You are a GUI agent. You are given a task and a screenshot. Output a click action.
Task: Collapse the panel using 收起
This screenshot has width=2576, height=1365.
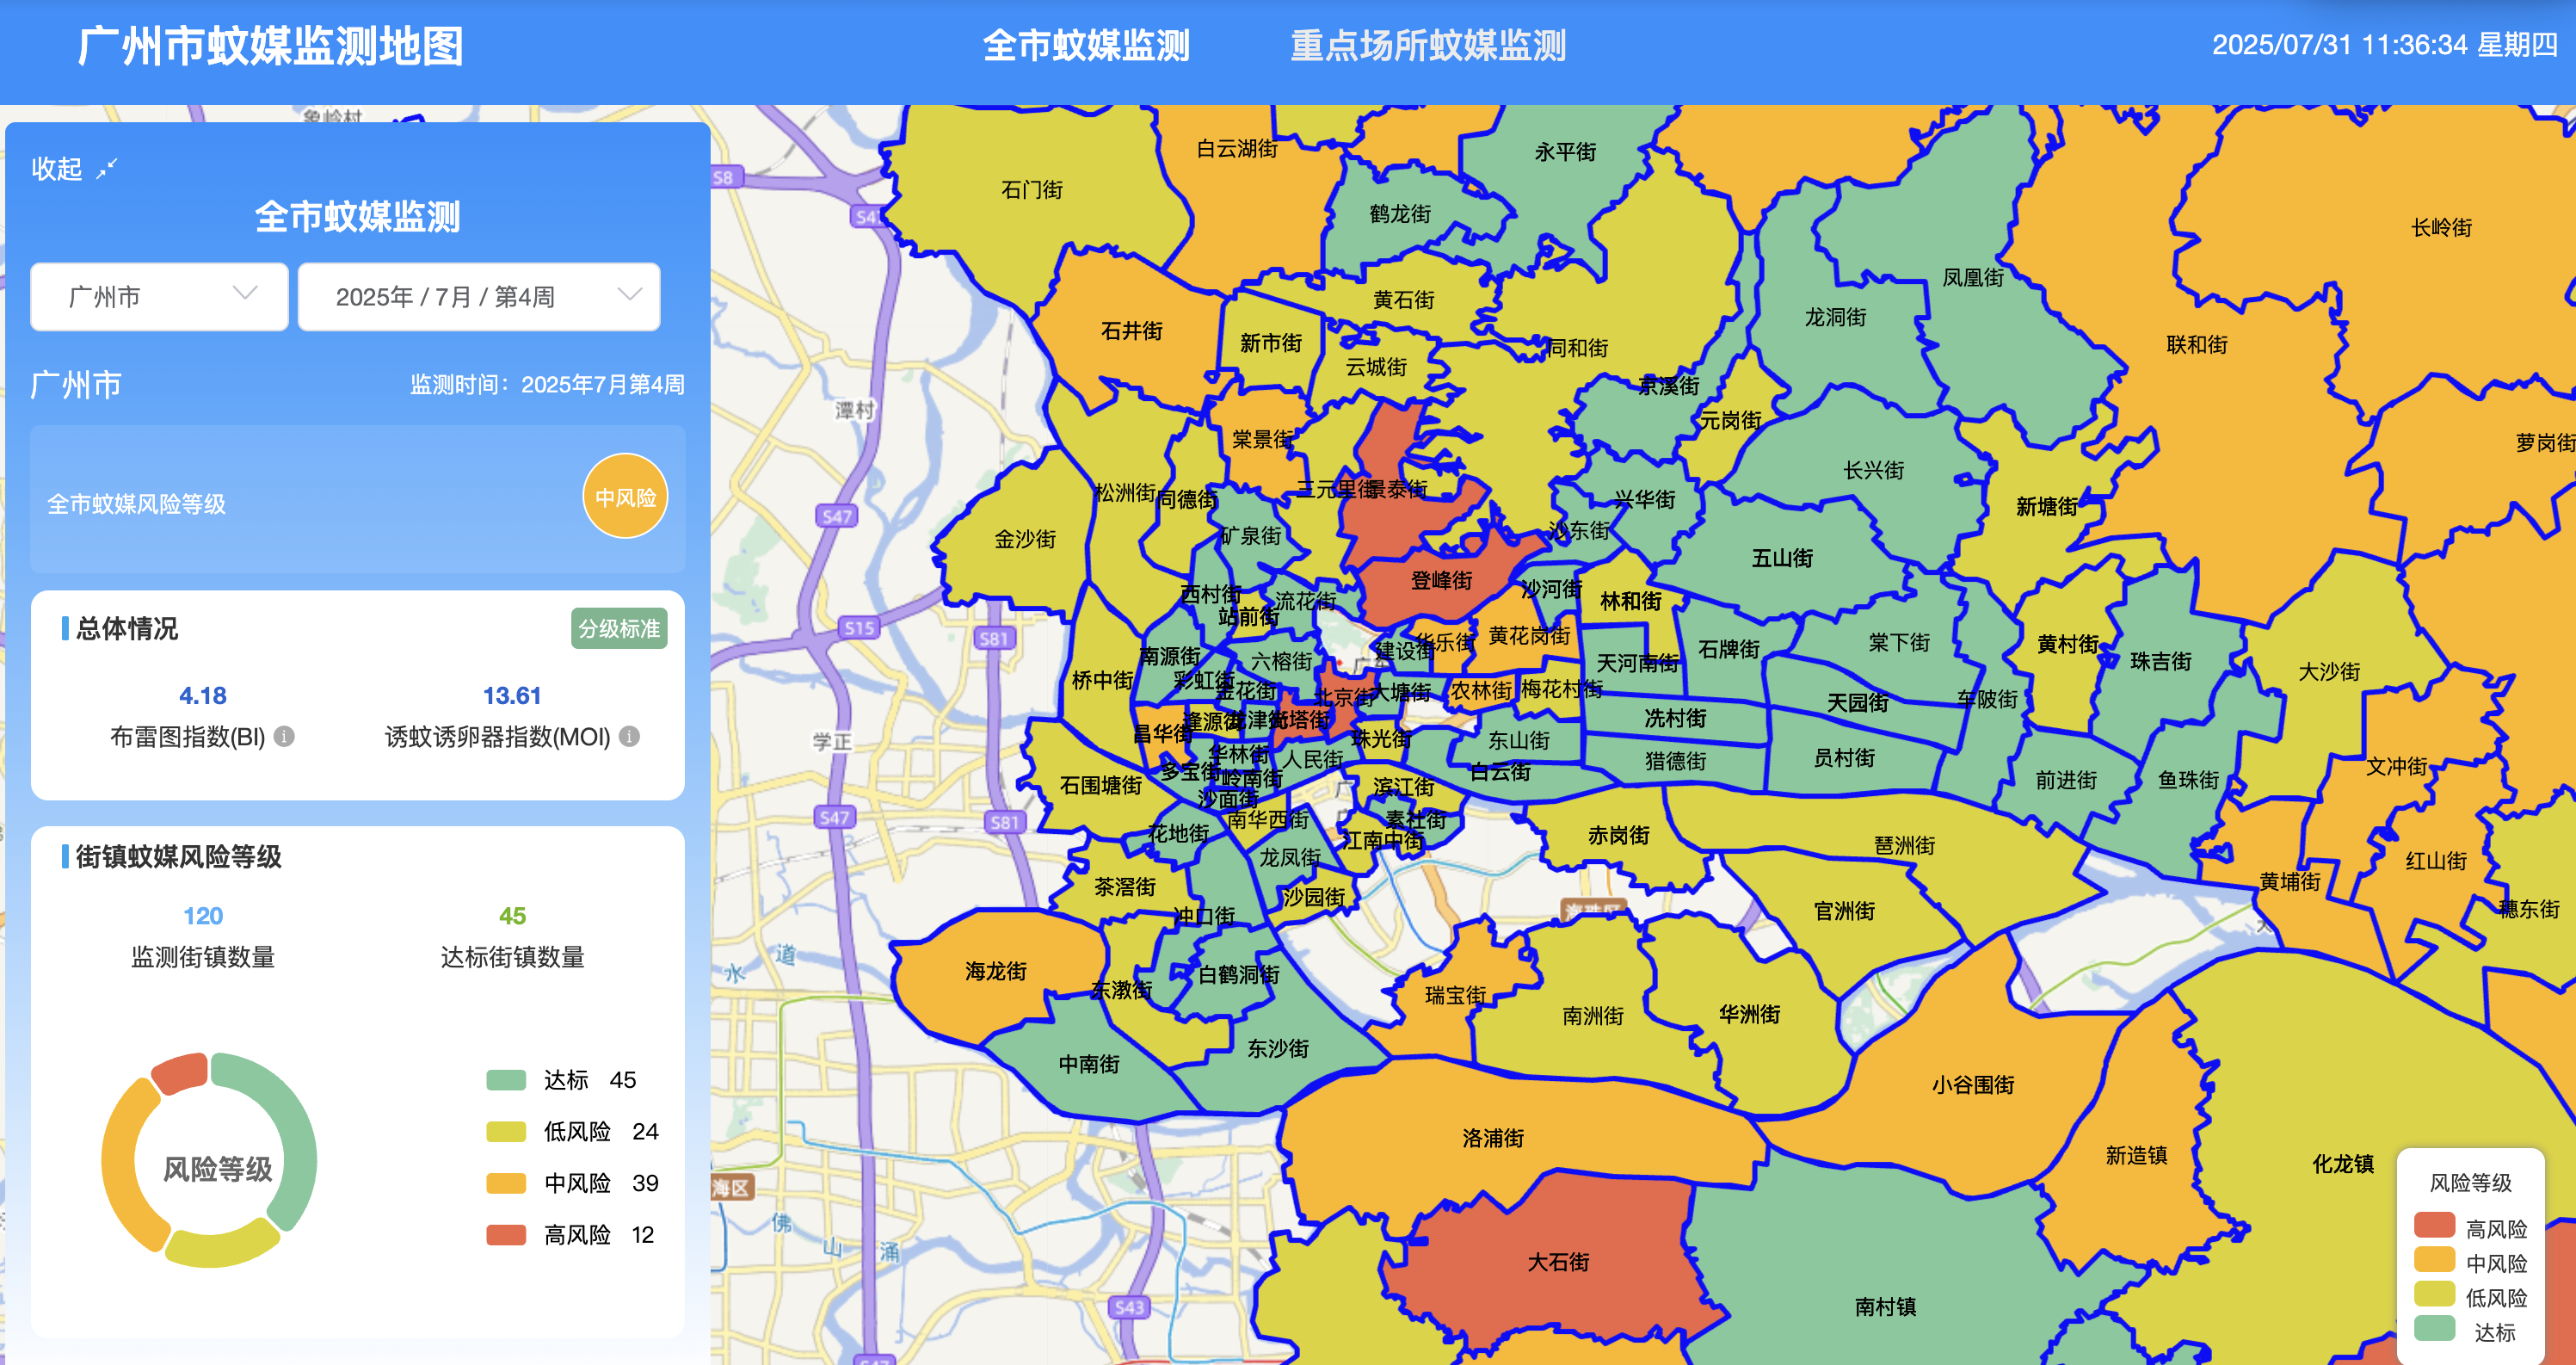point(57,169)
